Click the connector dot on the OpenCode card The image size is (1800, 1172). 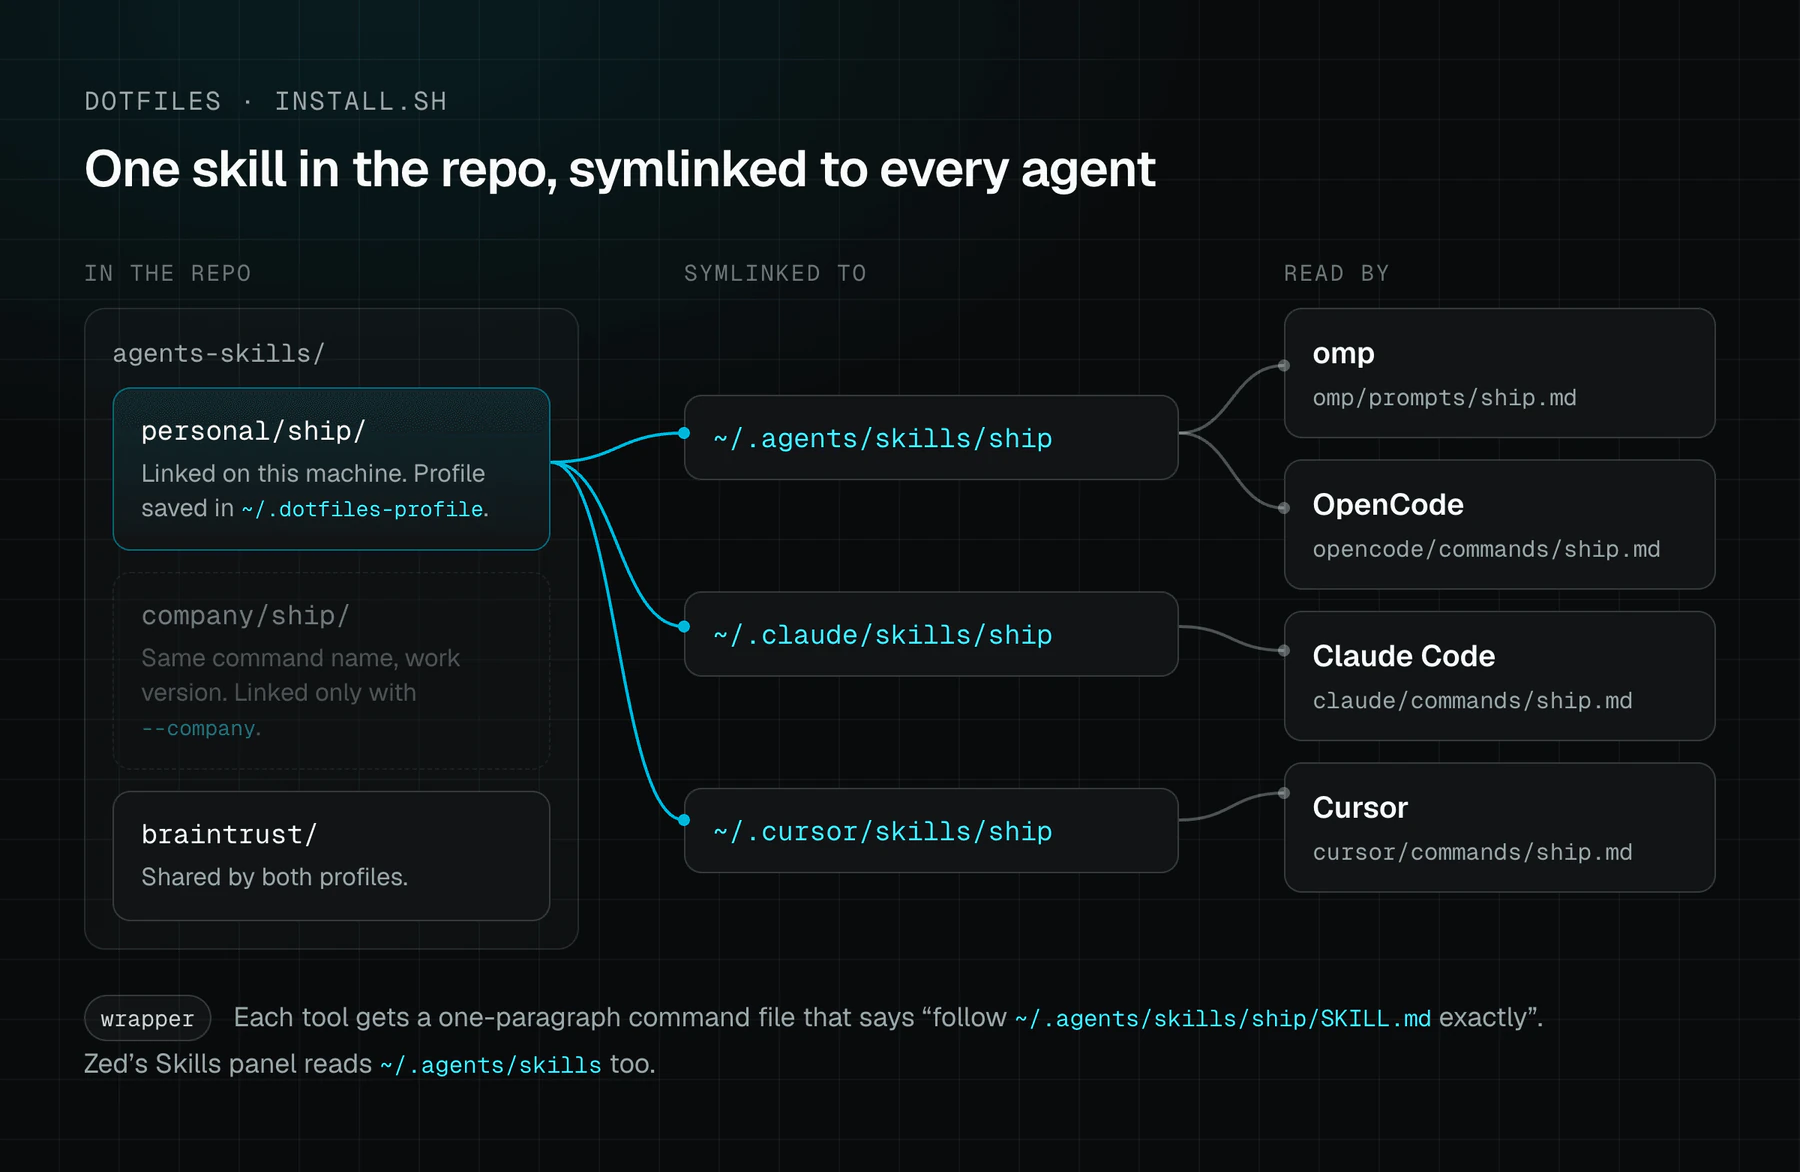coord(1284,508)
